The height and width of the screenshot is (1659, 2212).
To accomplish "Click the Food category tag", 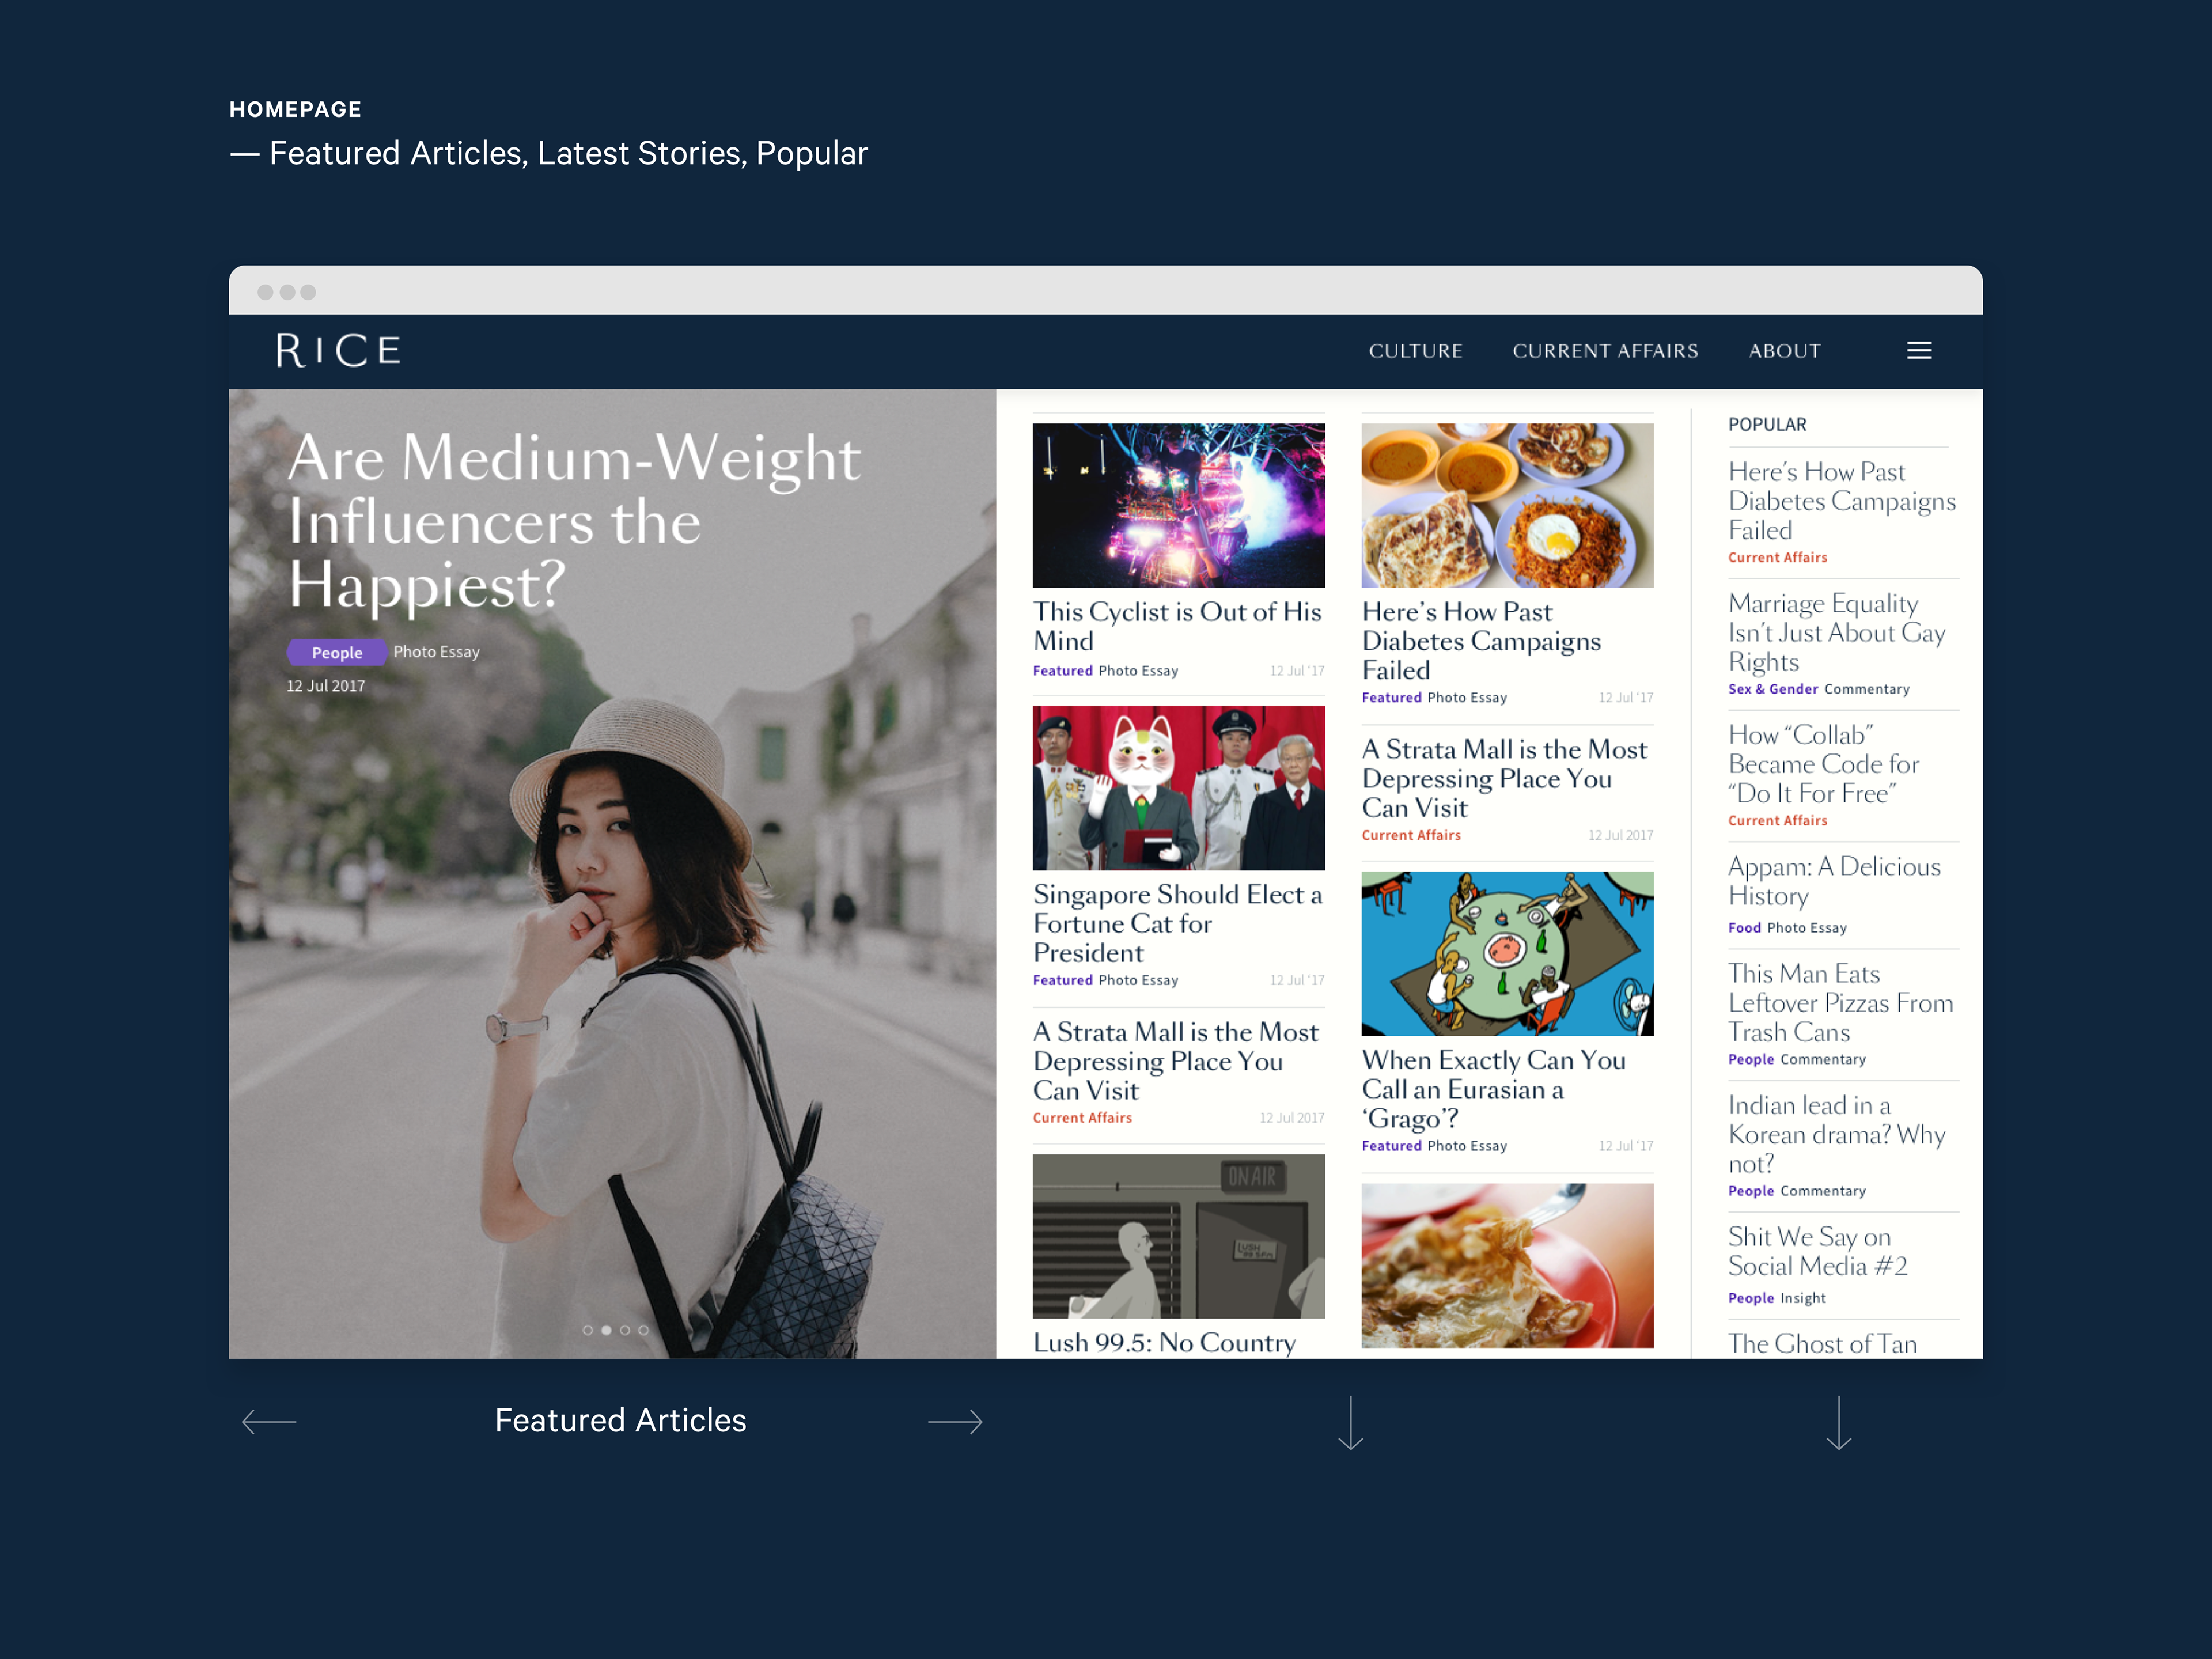I will click(x=1744, y=928).
